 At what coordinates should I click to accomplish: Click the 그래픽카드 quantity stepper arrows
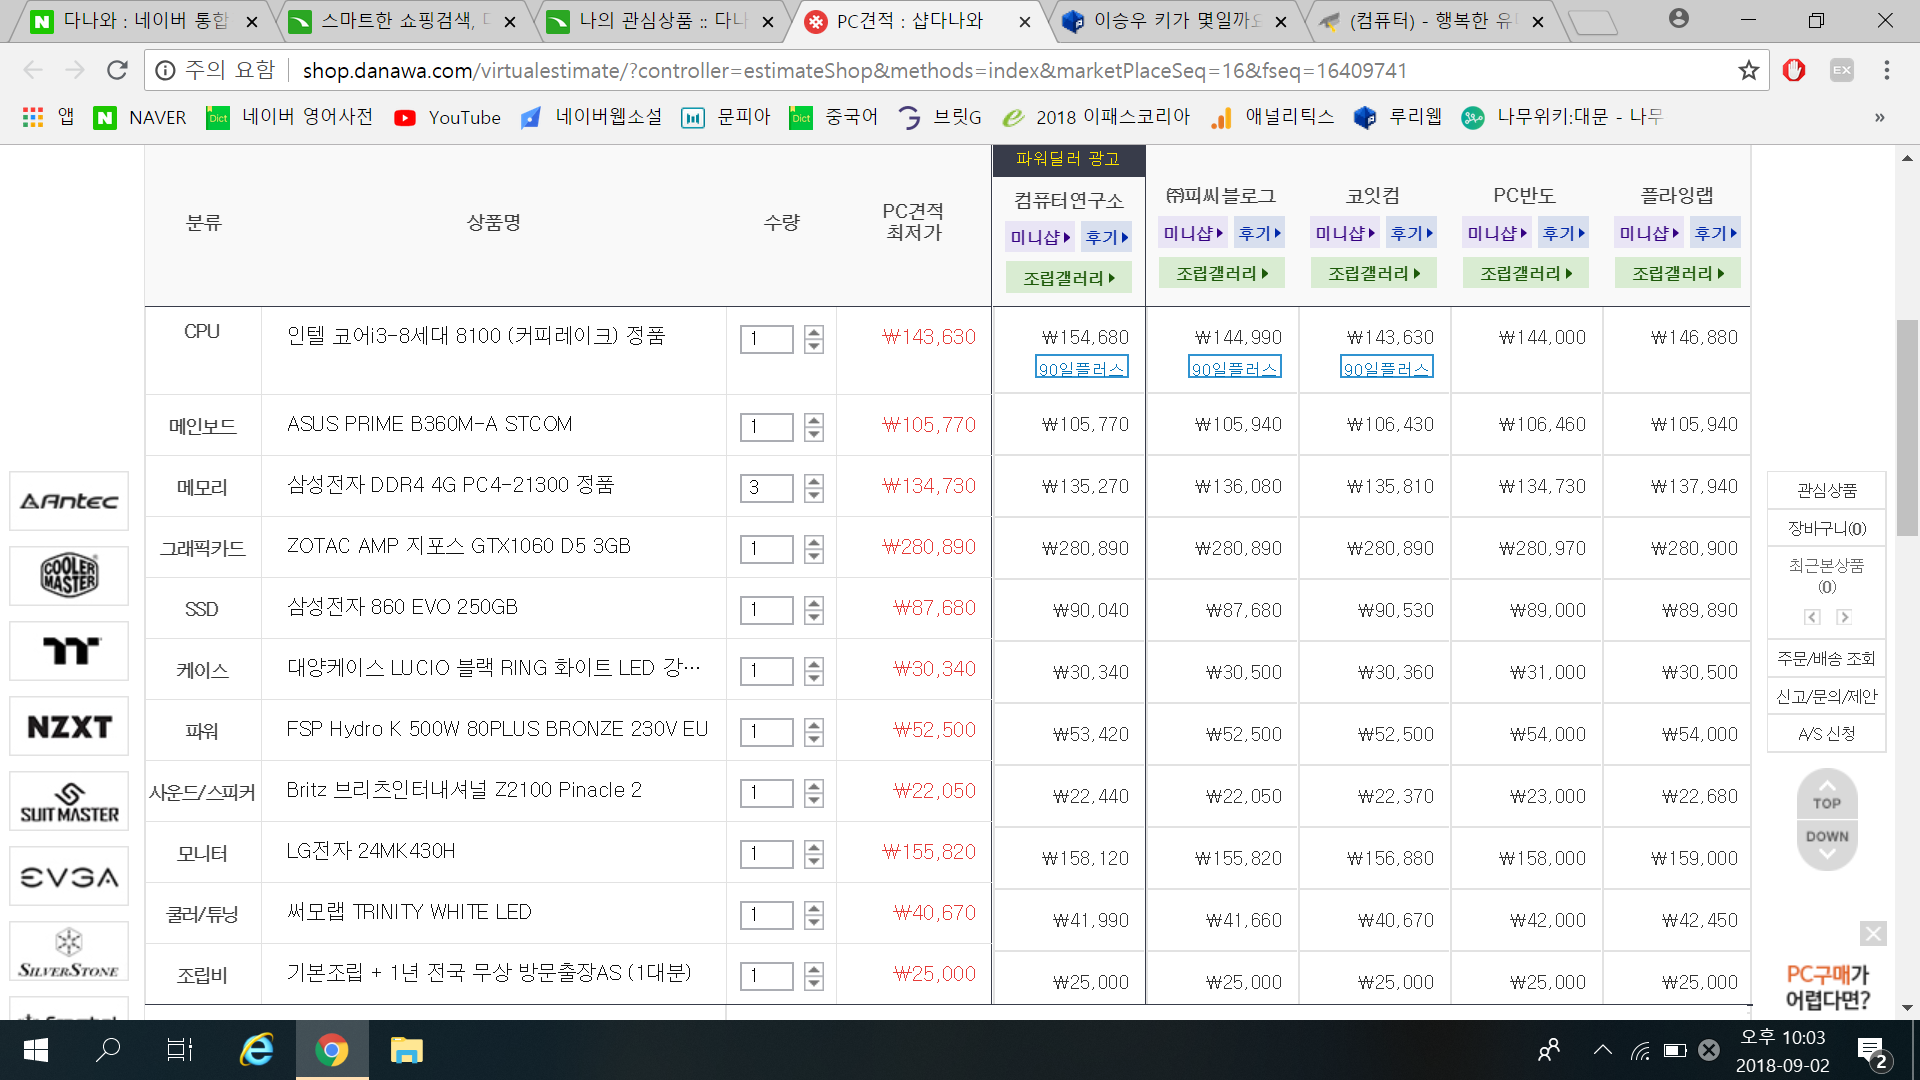tap(814, 549)
